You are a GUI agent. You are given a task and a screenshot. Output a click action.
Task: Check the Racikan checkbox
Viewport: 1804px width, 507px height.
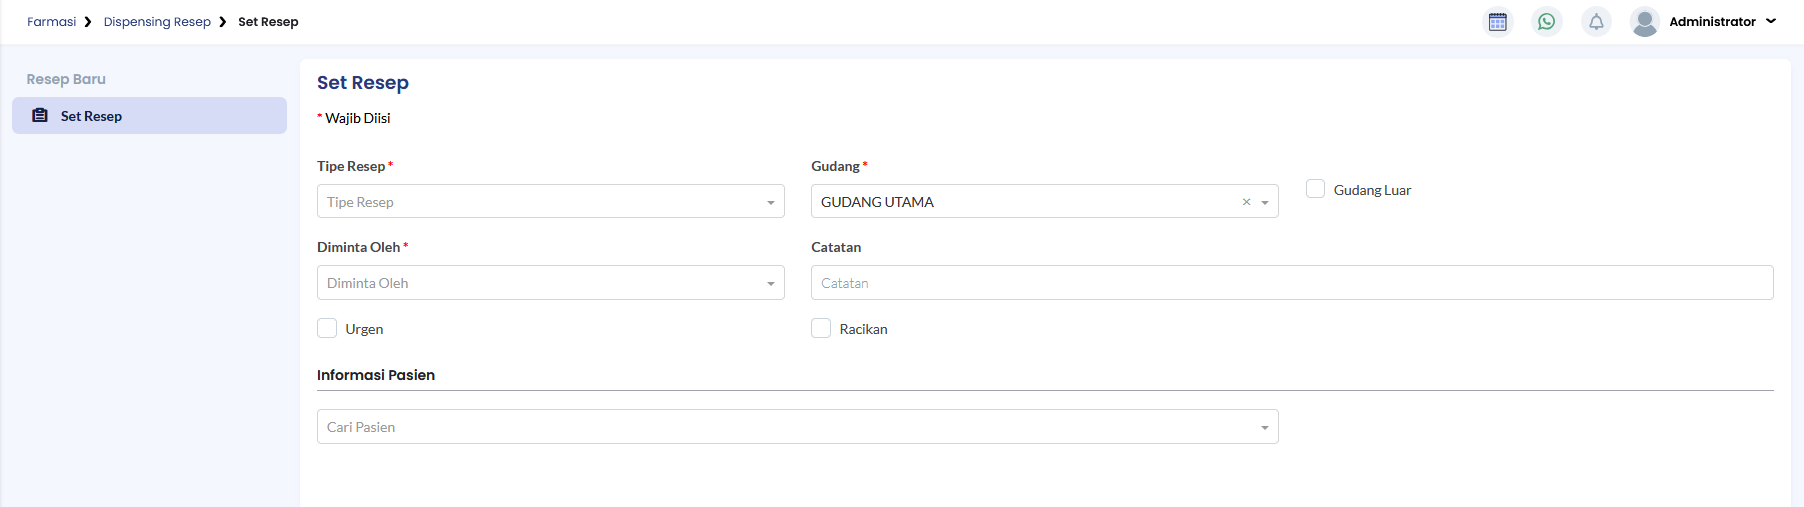[821, 328]
